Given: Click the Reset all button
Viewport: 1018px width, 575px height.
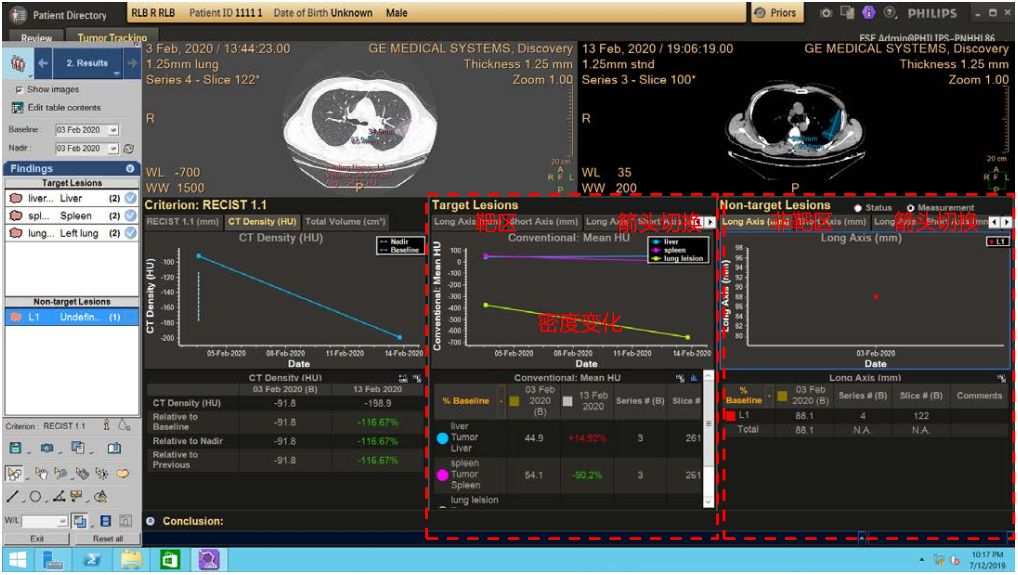Looking at the screenshot, I should [x=107, y=538].
